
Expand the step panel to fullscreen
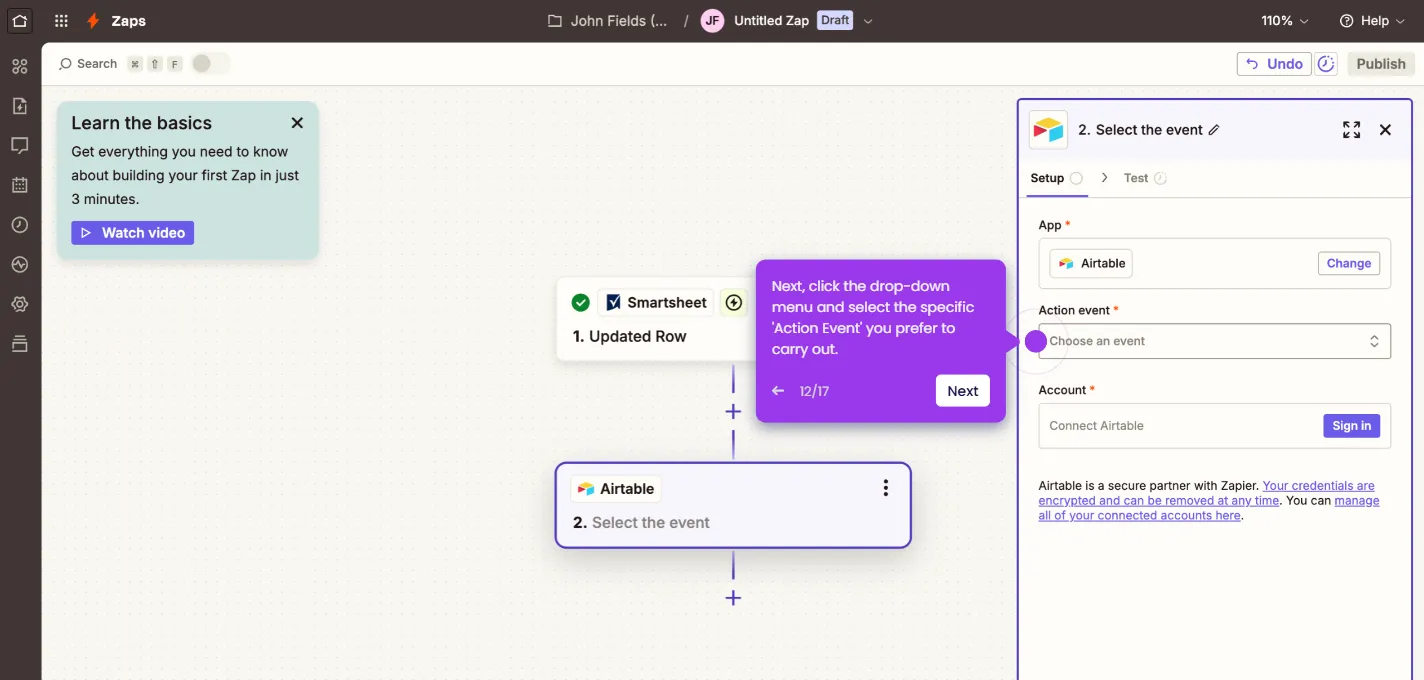(1351, 130)
